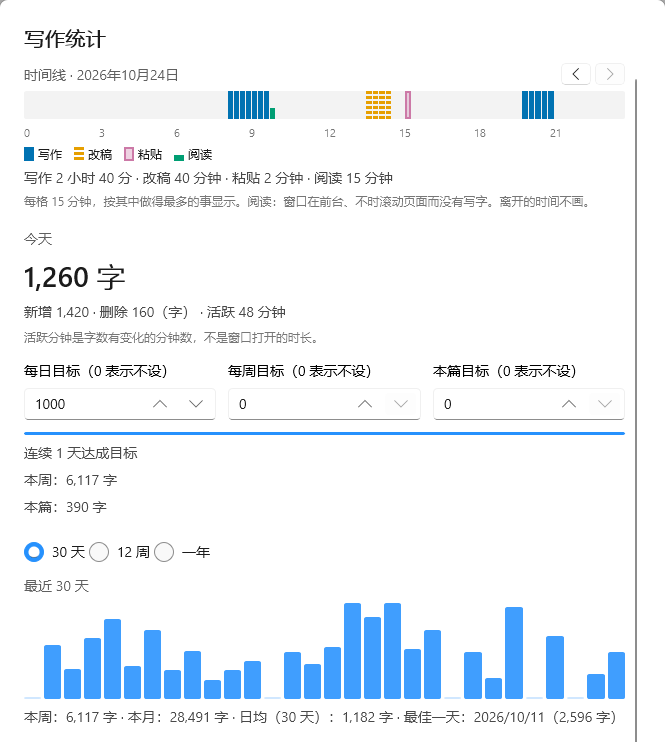The image size is (665, 742).
Task: Decrease the per-document goal (本篇目标) value
Action: pos(605,404)
